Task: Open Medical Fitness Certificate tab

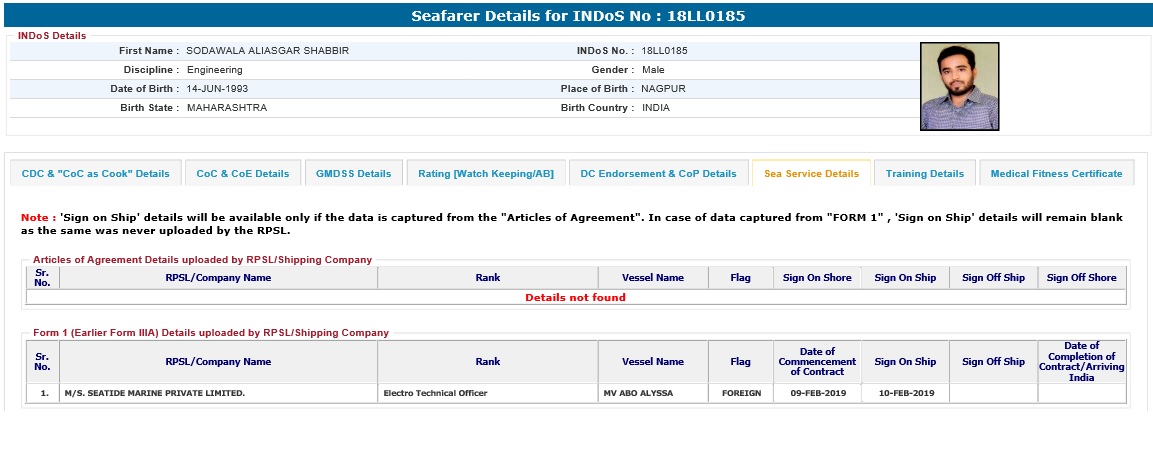Action: click(x=1056, y=173)
